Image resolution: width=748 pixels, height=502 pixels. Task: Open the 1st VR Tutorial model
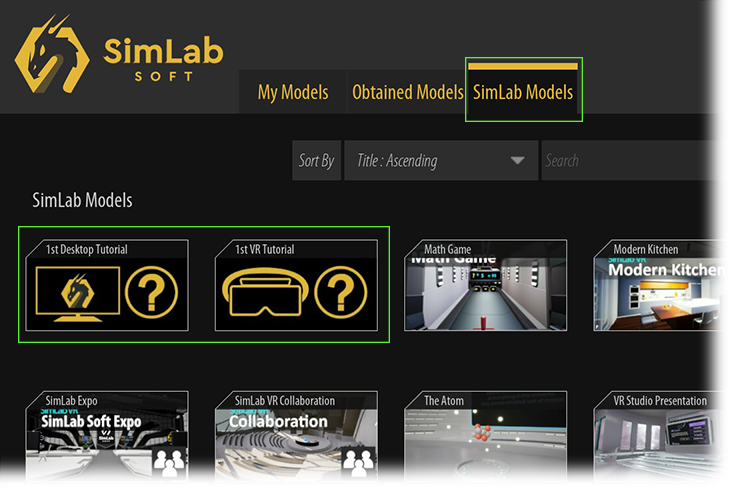296,285
